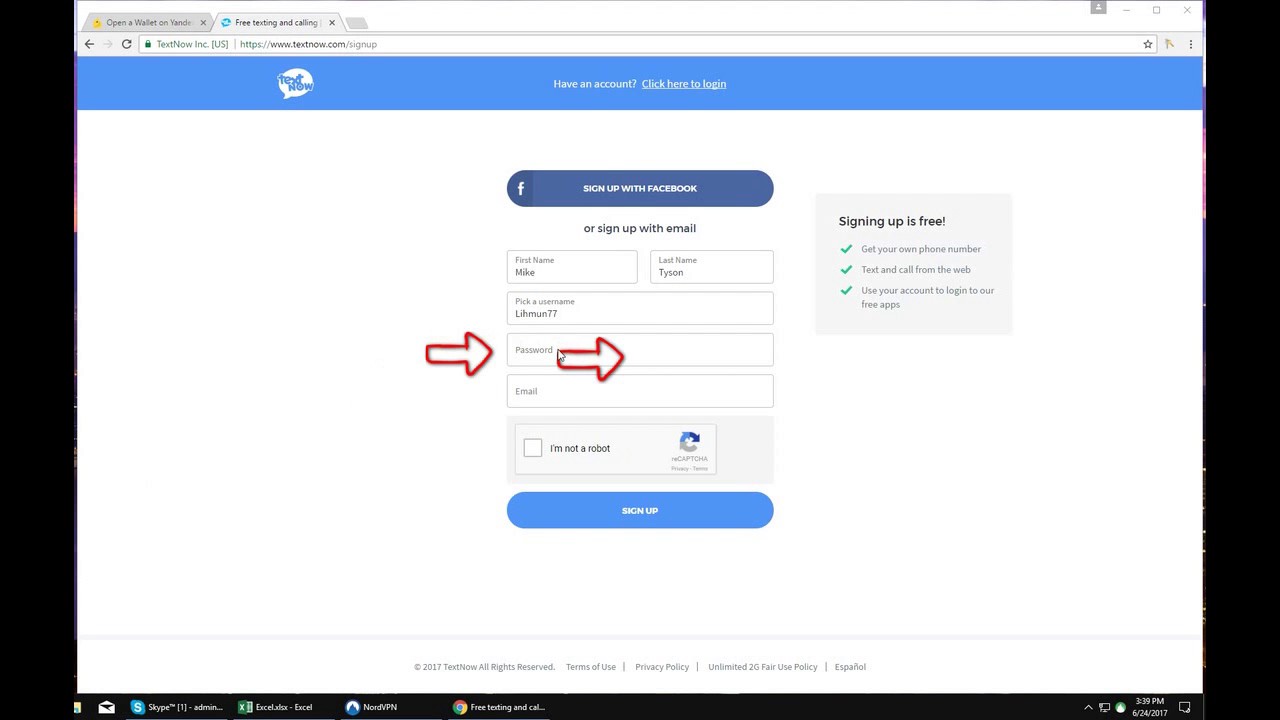Viewport: 1280px width, 720px height.
Task: Focus the First Name field containing Mike
Action: [572, 267]
